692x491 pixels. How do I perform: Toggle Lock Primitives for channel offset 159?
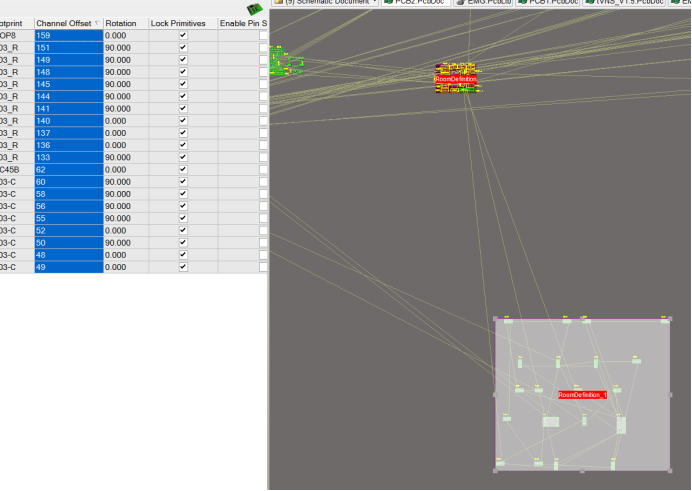[x=183, y=35]
